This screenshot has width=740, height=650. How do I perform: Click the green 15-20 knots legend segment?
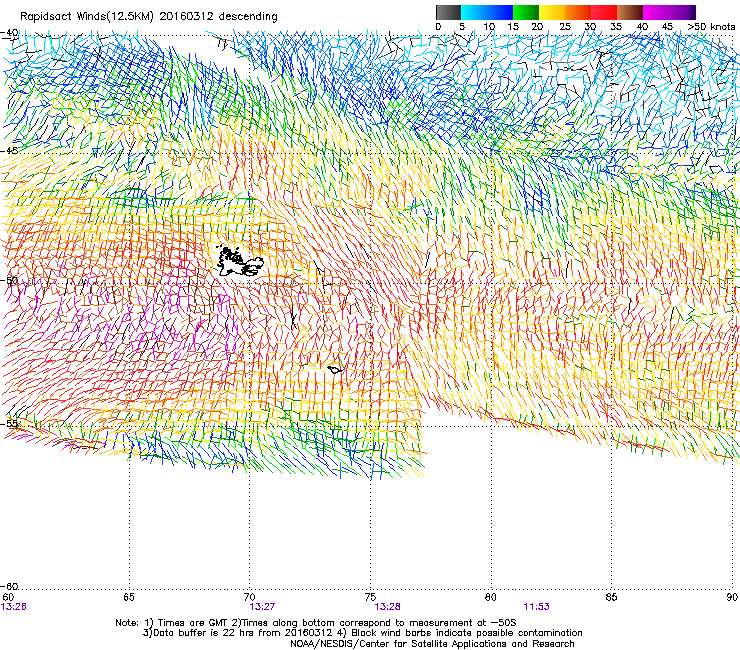pyautogui.click(x=526, y=12)
